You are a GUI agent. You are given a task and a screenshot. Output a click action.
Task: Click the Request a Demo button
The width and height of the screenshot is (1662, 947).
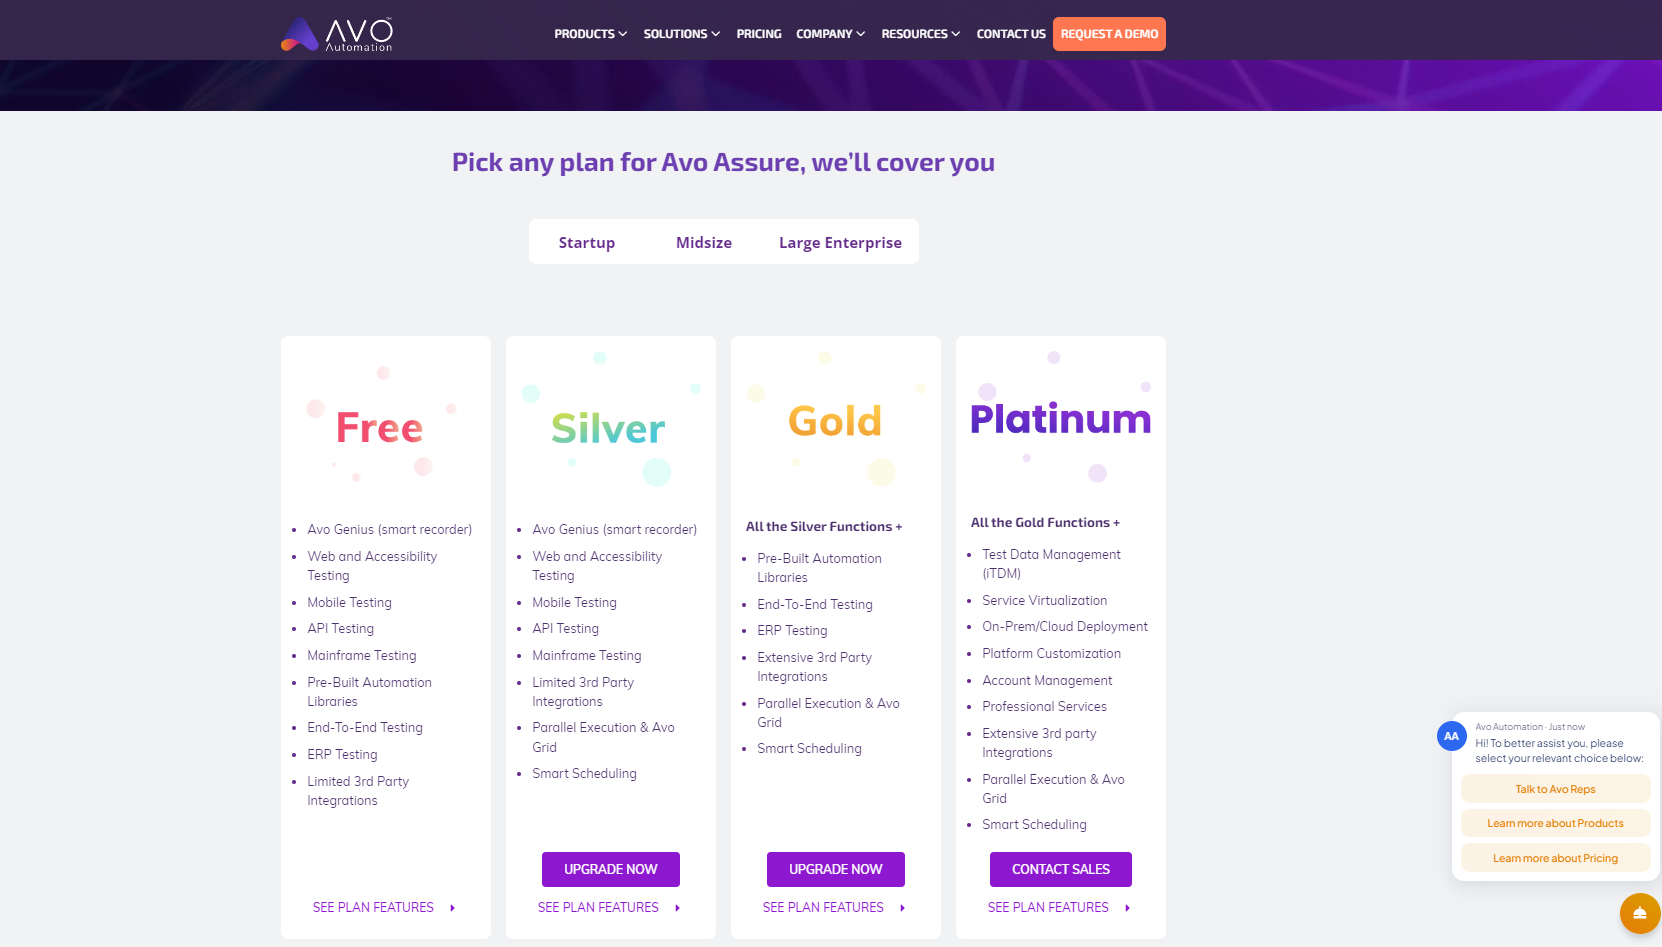click(x=1109, y=34)
